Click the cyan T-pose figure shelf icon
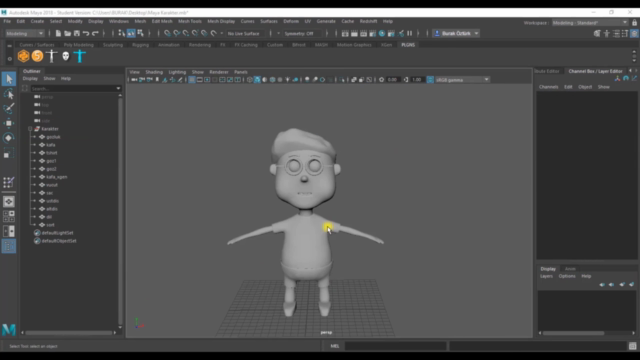Screen dimensions: 640x360 (80, 56)
